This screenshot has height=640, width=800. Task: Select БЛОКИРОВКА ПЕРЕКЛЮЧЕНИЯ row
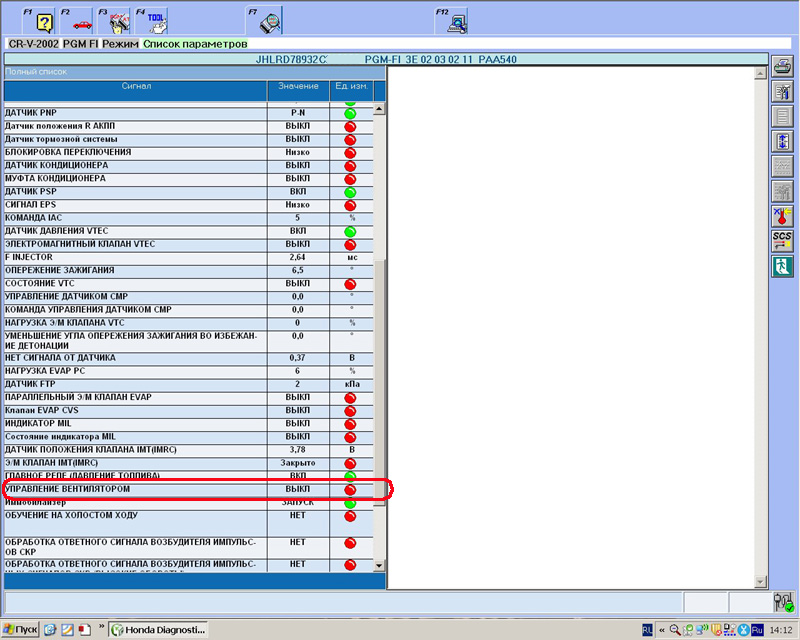tap(189, 153)
